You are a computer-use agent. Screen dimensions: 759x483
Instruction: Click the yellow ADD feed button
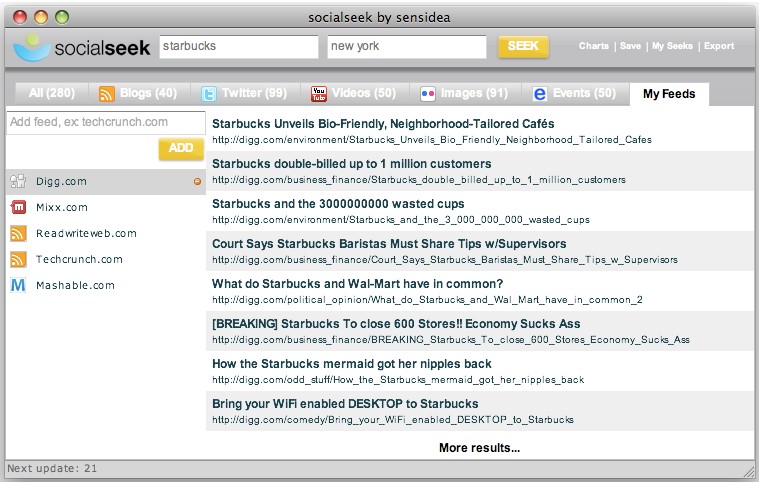[x=181, y=148]
